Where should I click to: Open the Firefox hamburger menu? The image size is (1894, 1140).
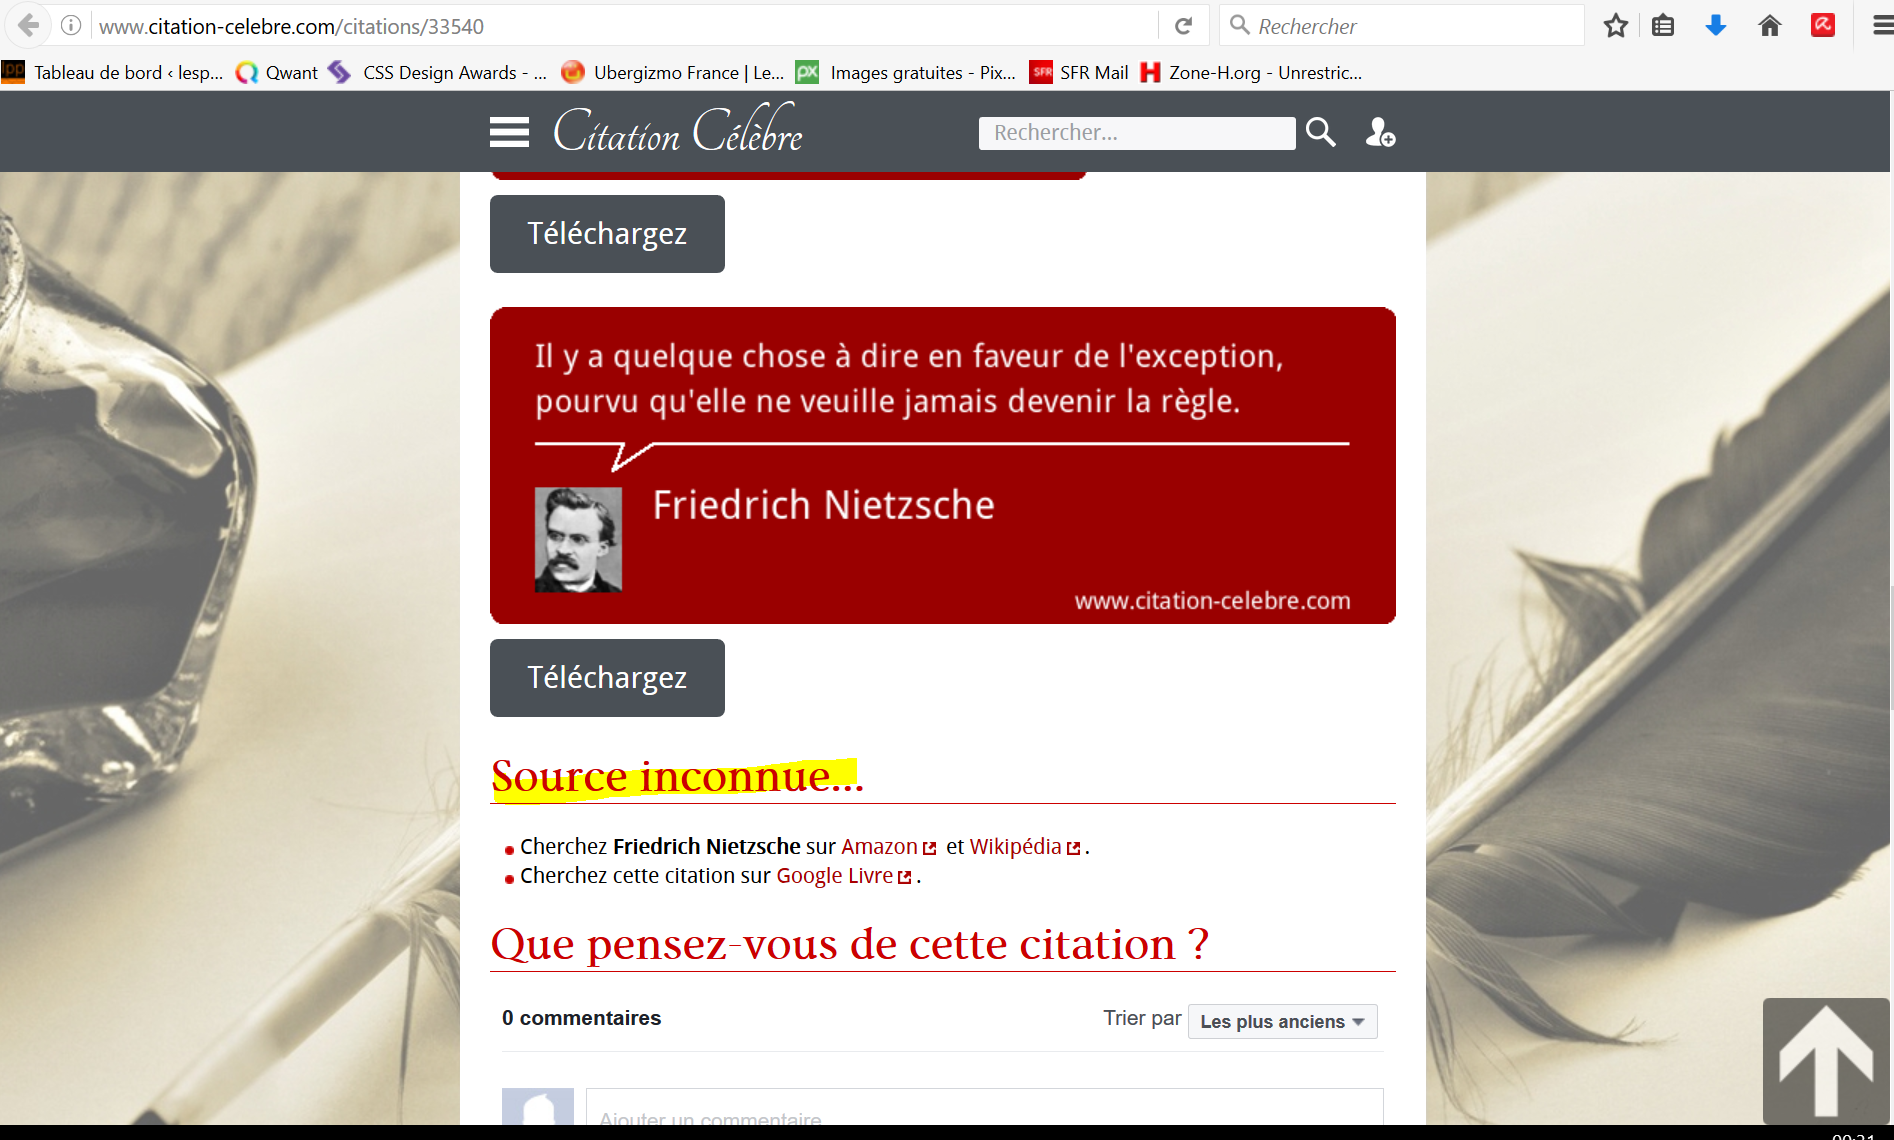click(x=1881, y=26)
